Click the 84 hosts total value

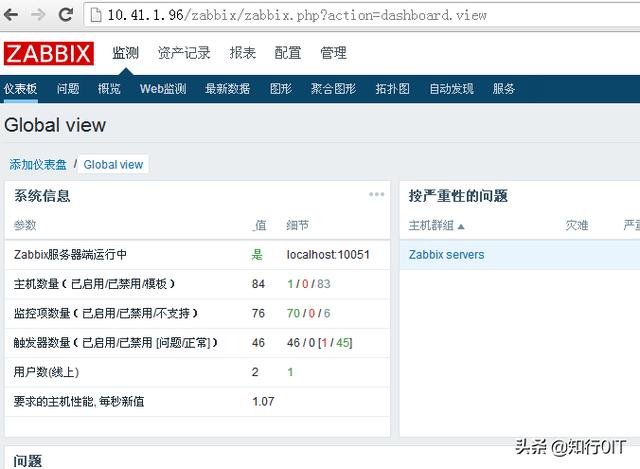tap(258, 284)
